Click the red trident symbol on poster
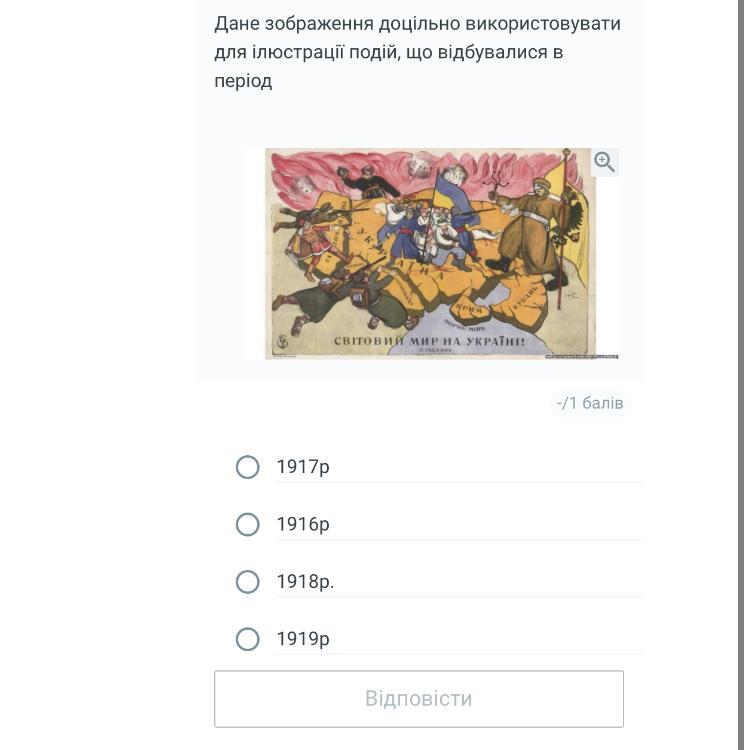This screenshot has height=750, width=750. (x=494, y=181)
